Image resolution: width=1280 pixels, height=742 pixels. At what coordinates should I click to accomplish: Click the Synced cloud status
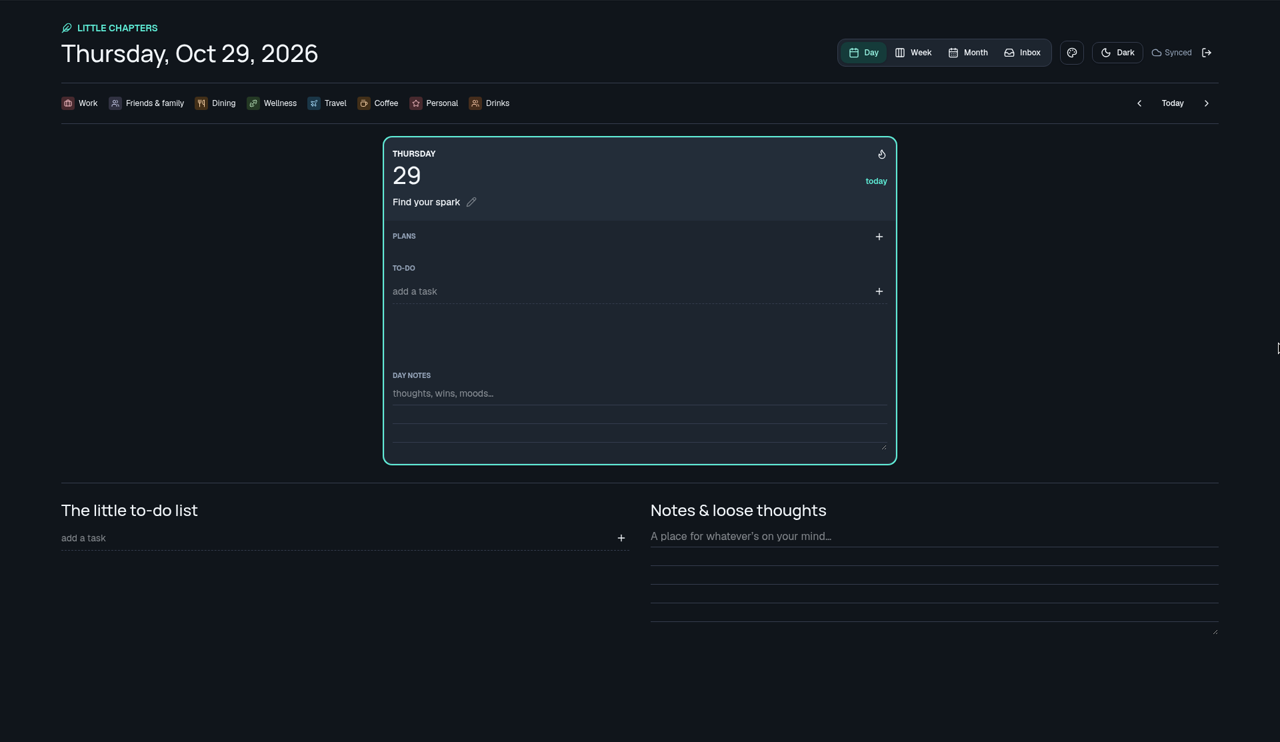pyautogui.click(x=1171, y=53)
